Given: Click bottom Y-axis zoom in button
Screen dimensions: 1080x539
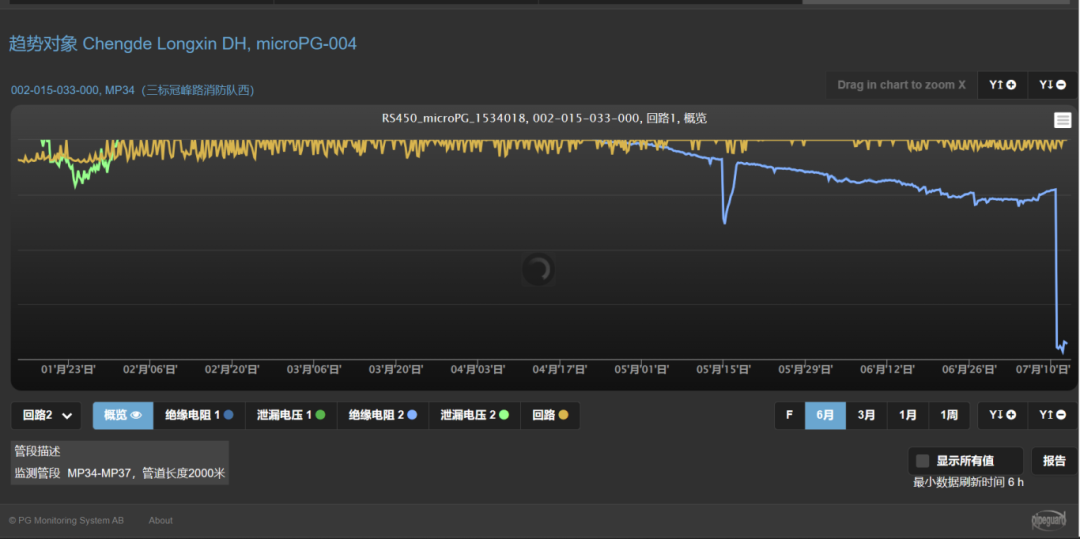Looking at the screenshot, I should 1002,415.
